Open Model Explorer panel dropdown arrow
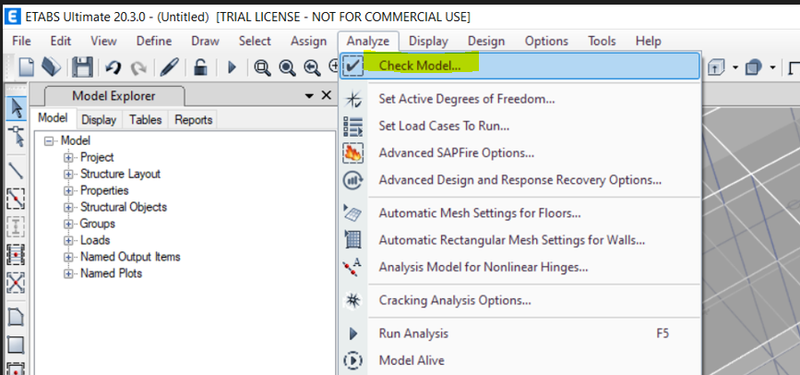The height and width of the screenshot is (375, 800). [x=309, y=95]
